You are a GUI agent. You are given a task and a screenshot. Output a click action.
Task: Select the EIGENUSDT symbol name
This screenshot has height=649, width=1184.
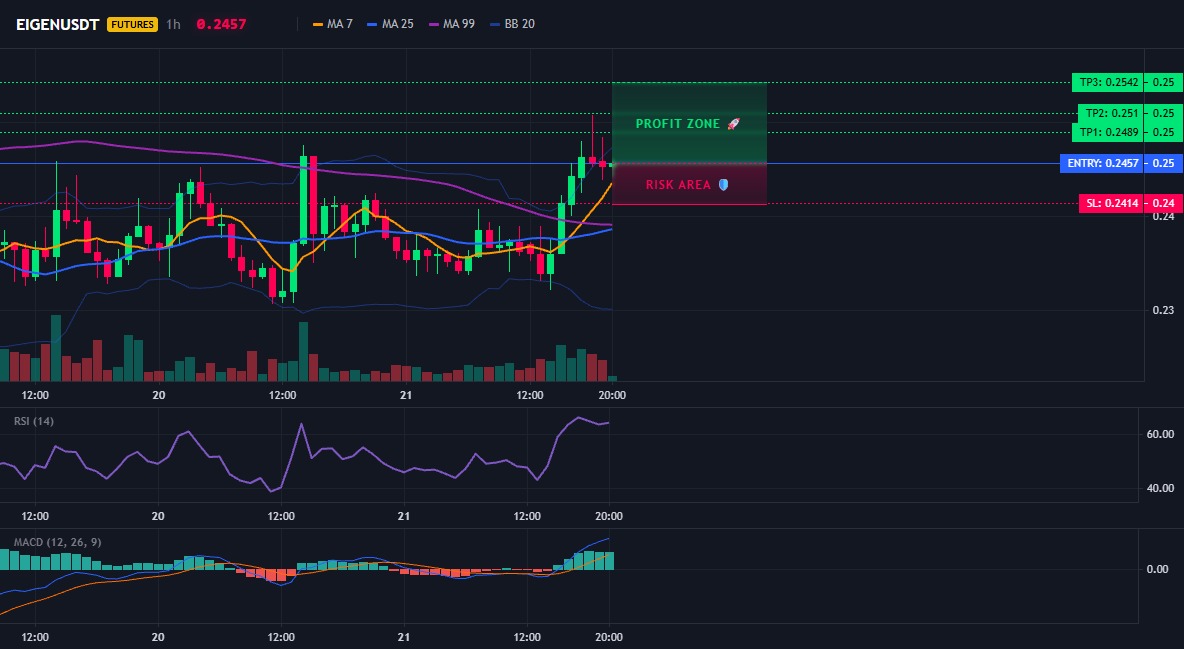click(x=57, y=24)
